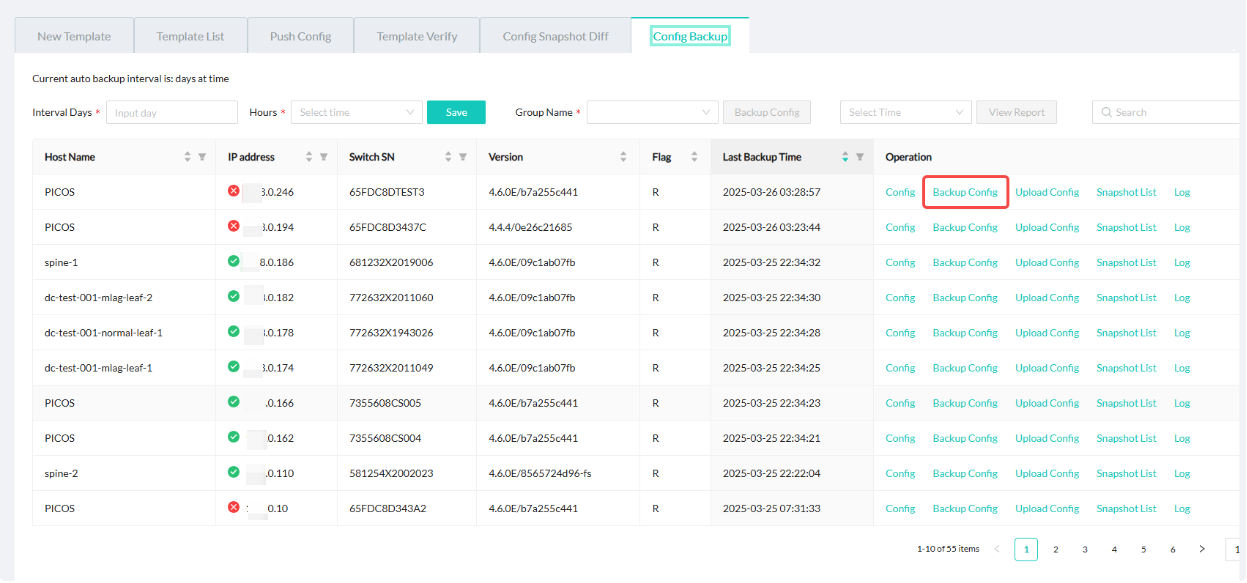Open the Select Time report dropdown
Image resolution: width=1247 pixels, height=583 pixels.
point(905,113)
